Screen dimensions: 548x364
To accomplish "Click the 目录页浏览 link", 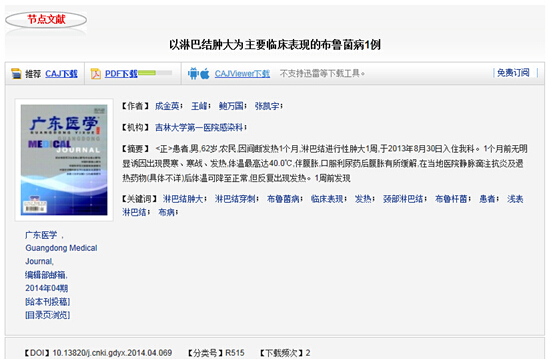I will (48, 315).
